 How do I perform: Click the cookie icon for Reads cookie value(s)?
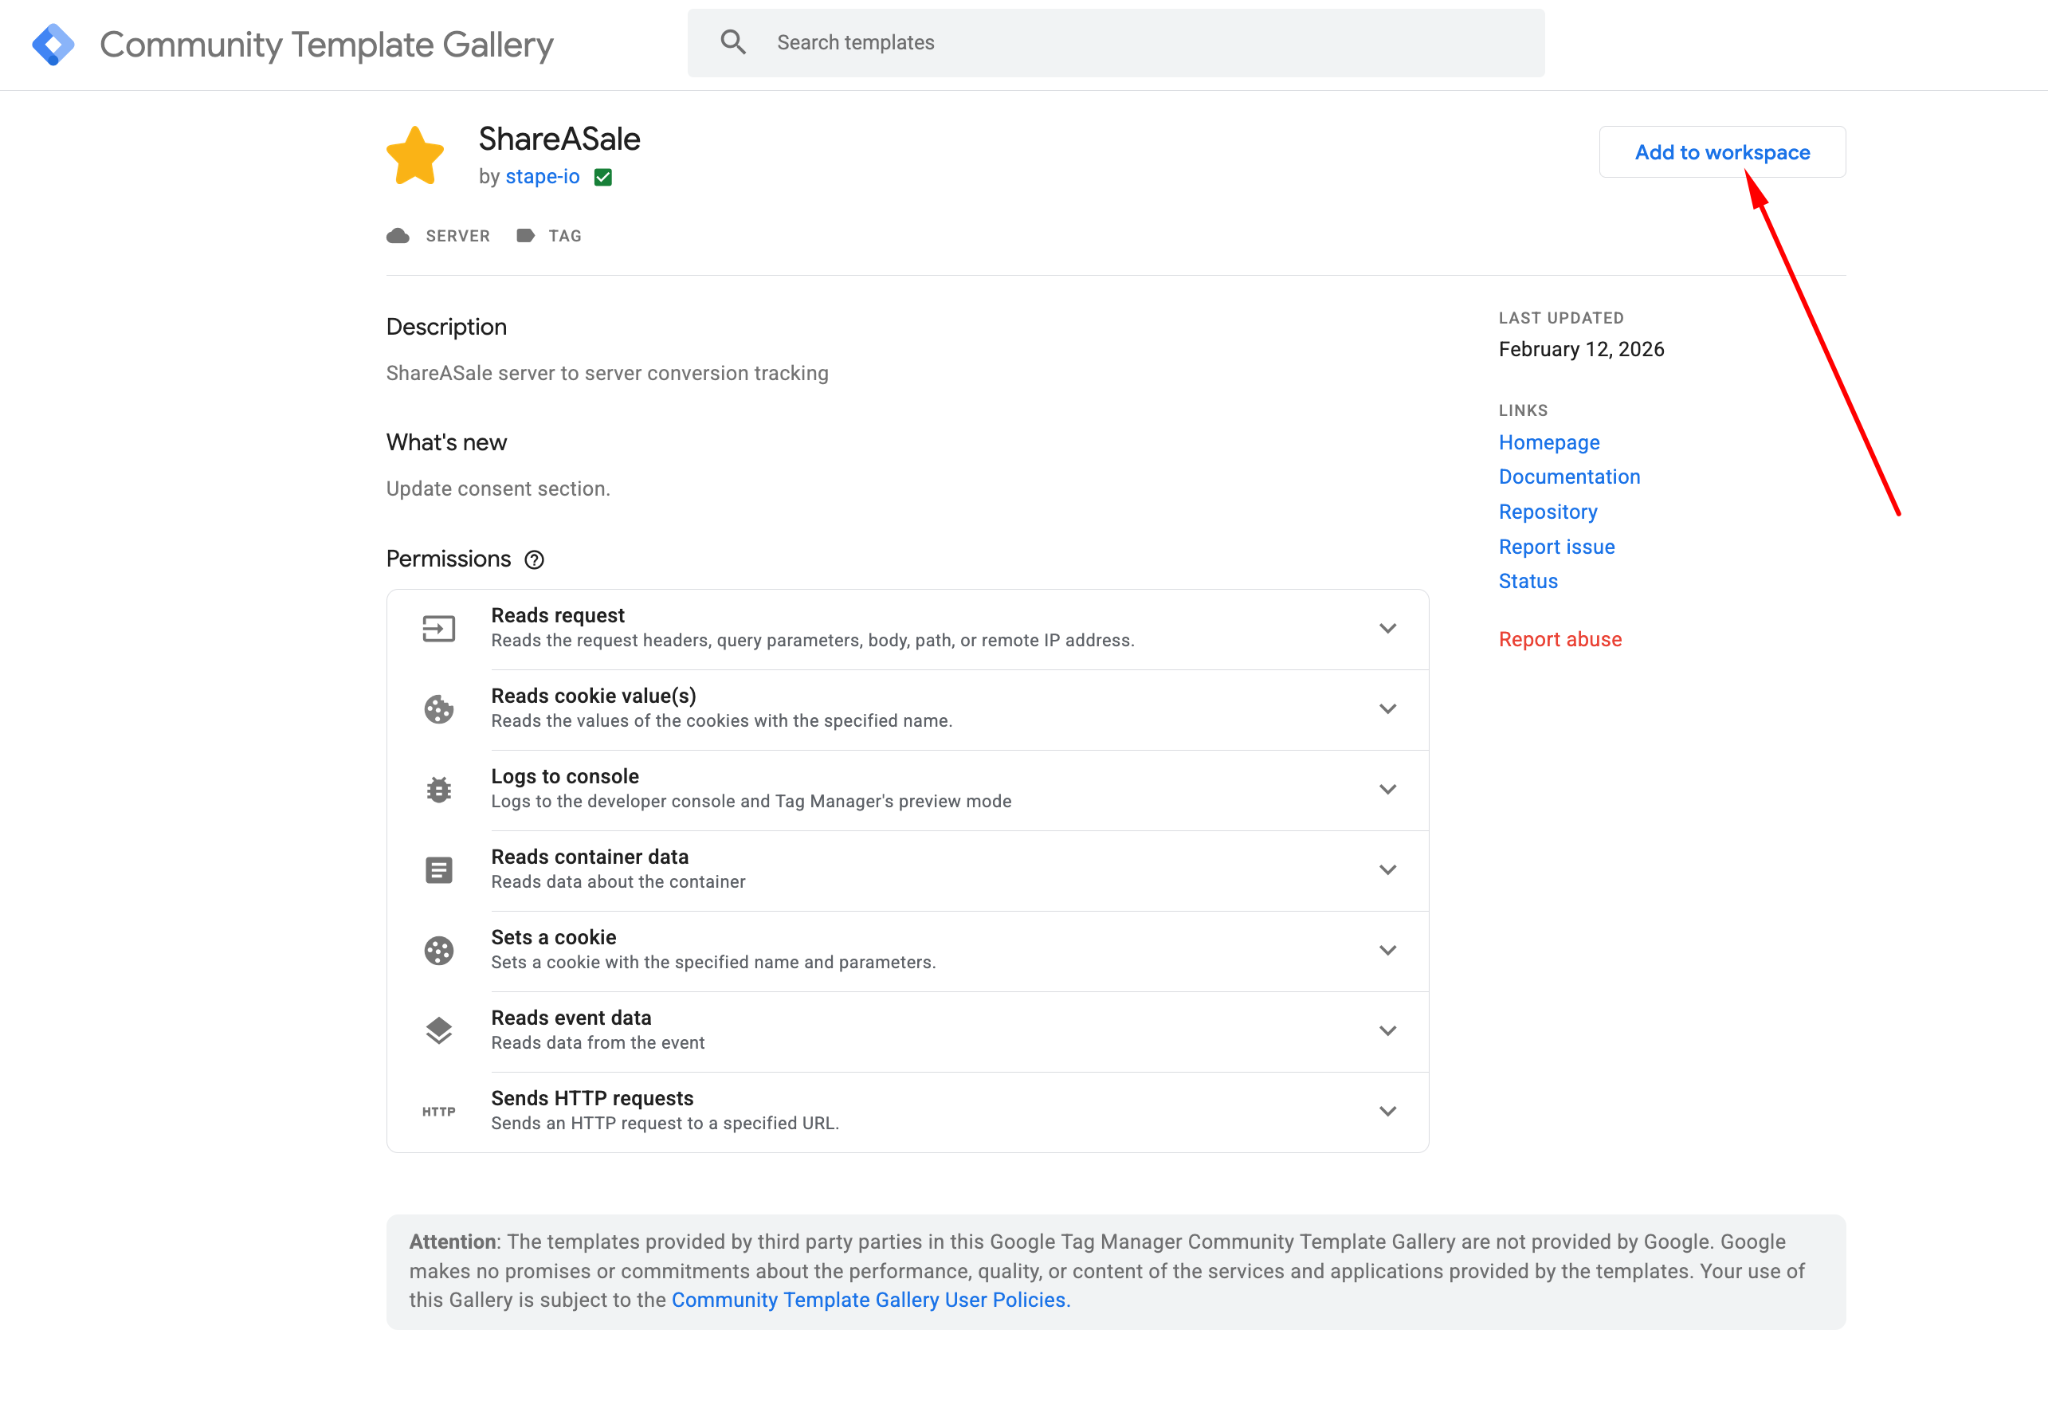tap(439, 709)
